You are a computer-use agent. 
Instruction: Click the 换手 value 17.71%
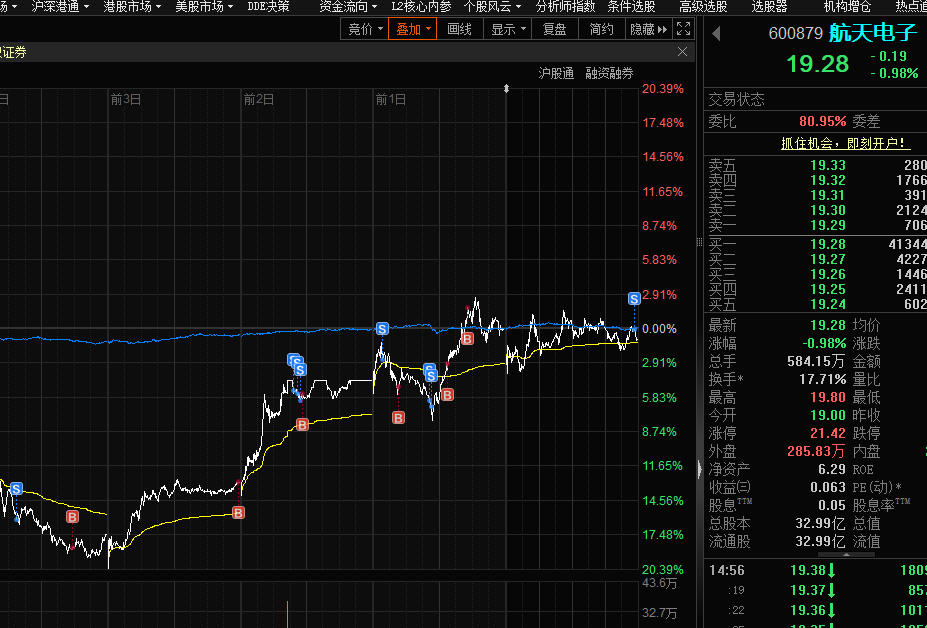pyautogui.click(x=822, y=379)
